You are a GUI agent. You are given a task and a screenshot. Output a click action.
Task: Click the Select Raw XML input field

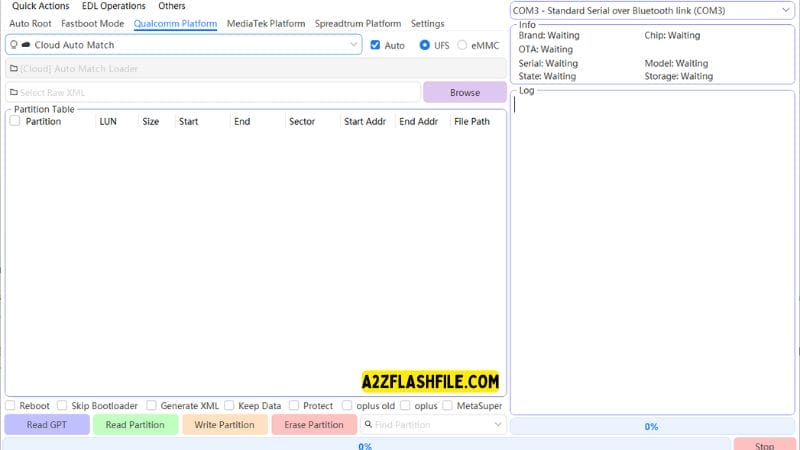213,92
